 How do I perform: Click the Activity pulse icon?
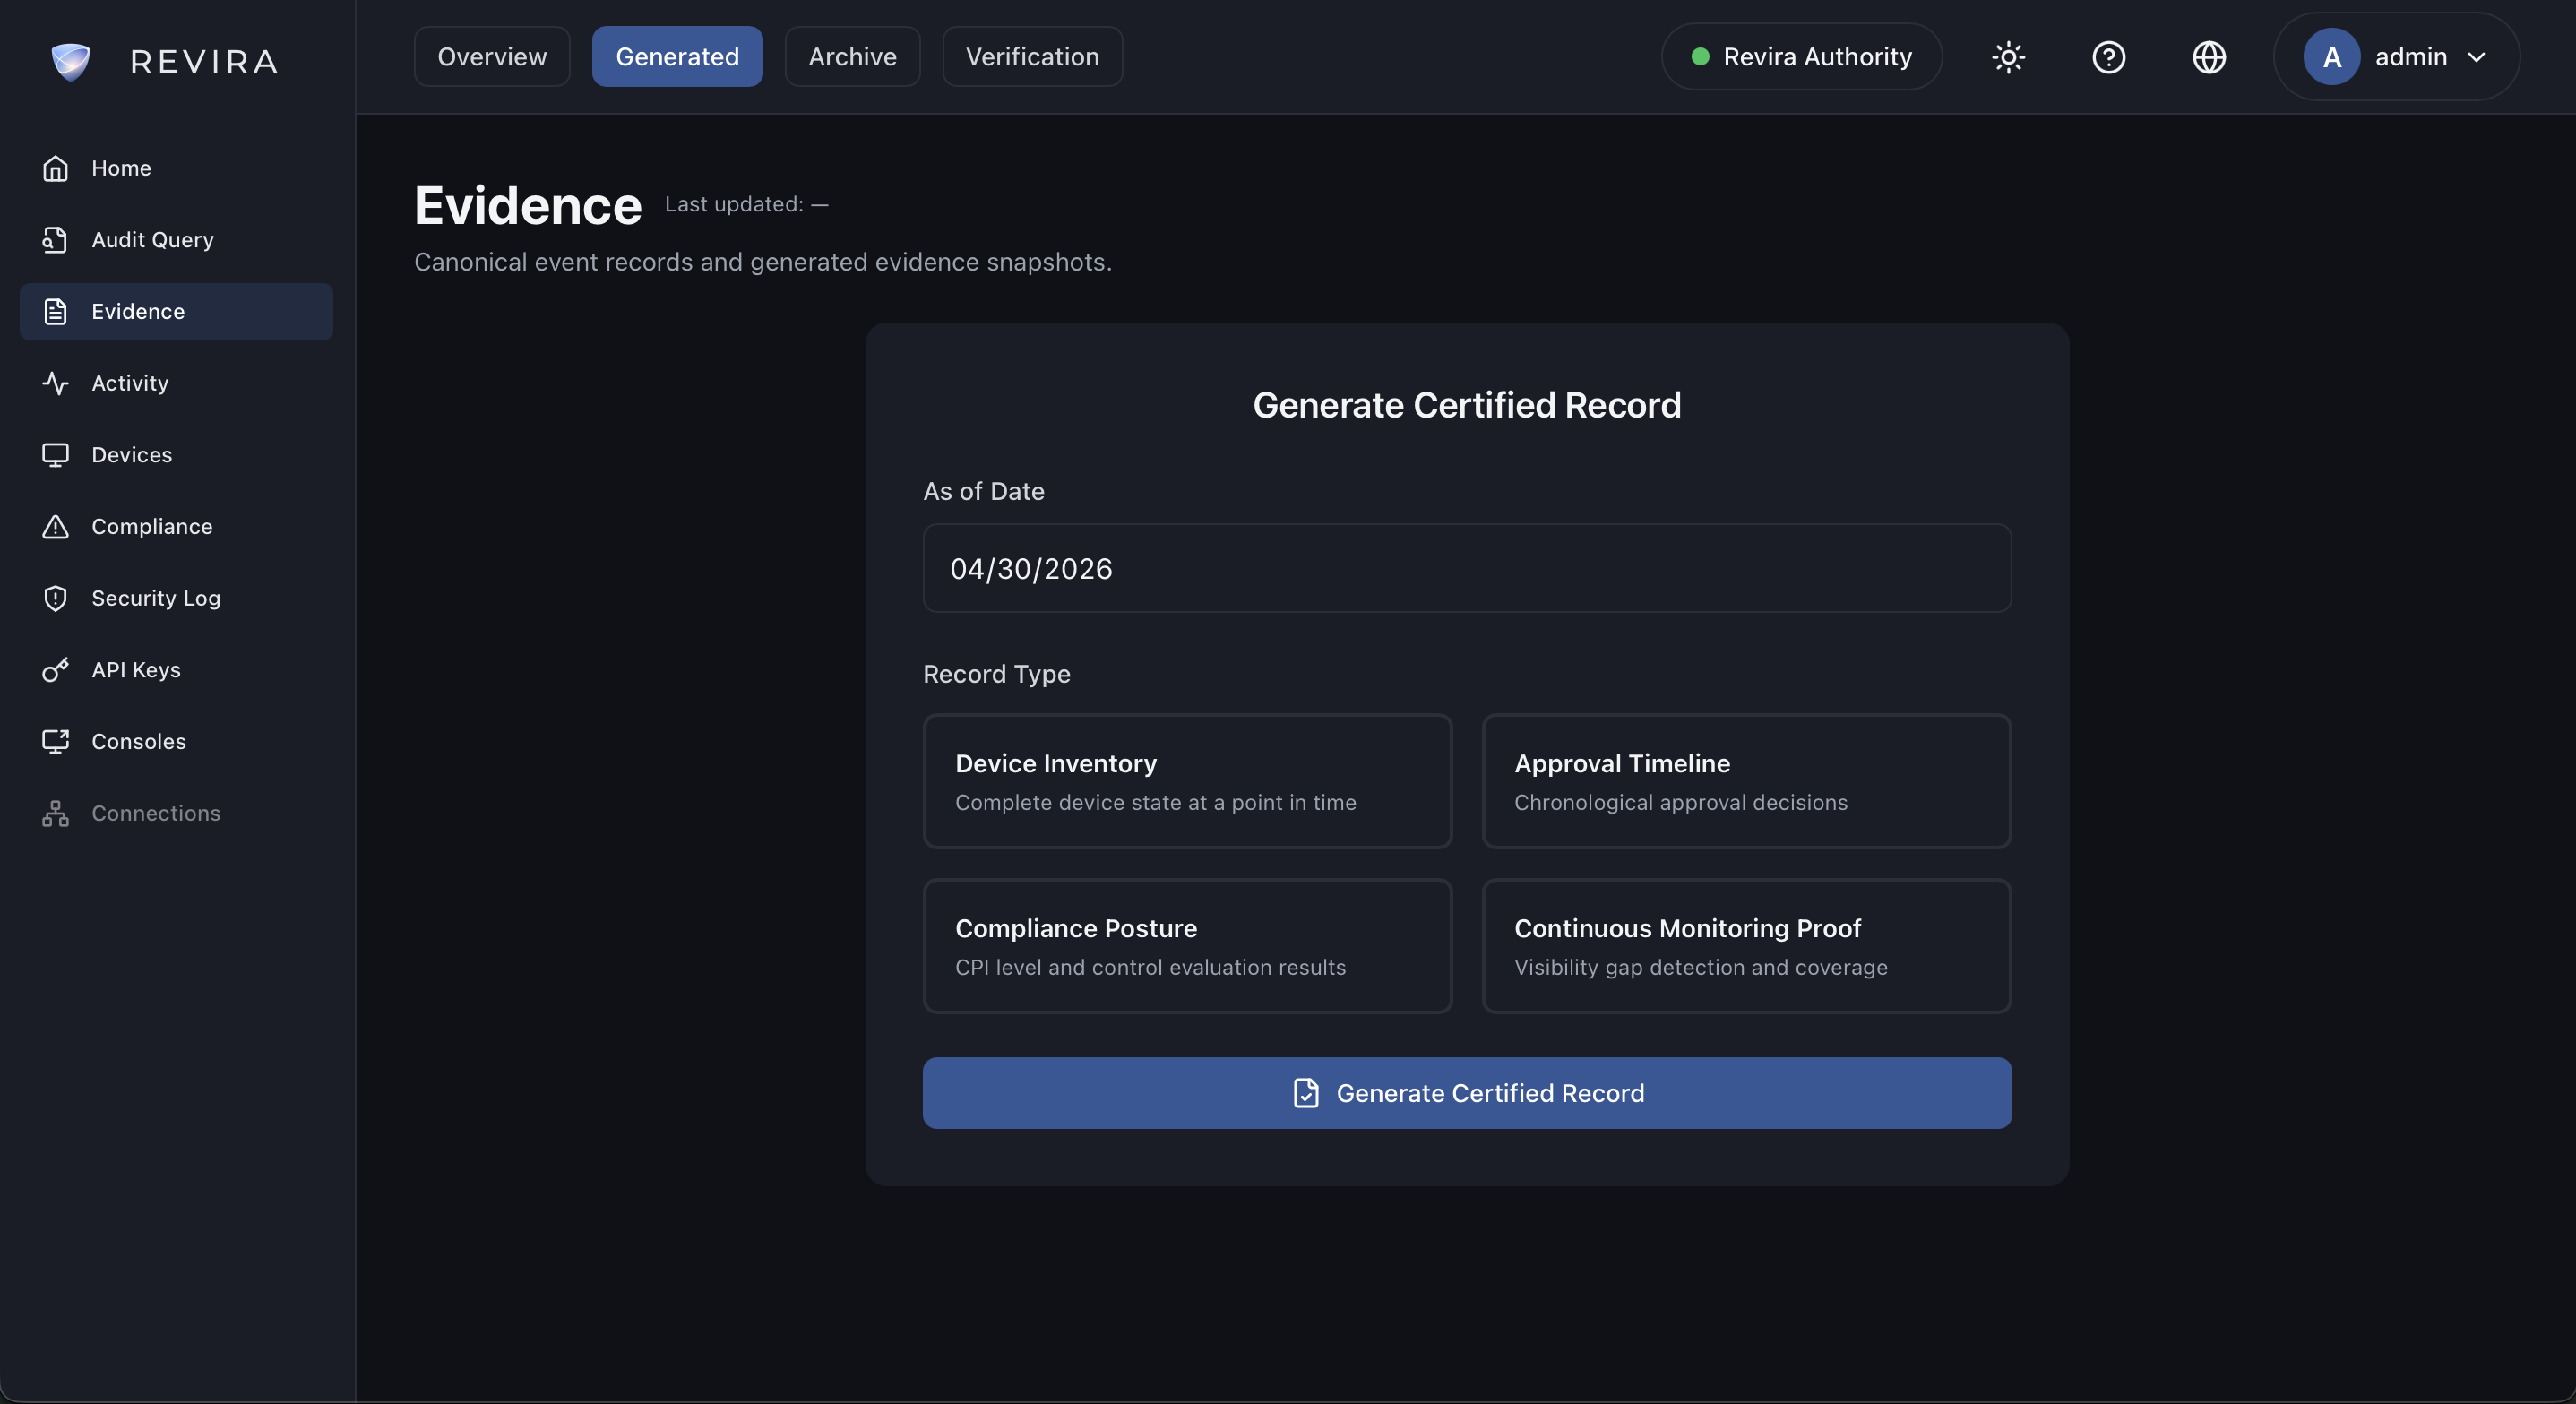coord(55,383)
